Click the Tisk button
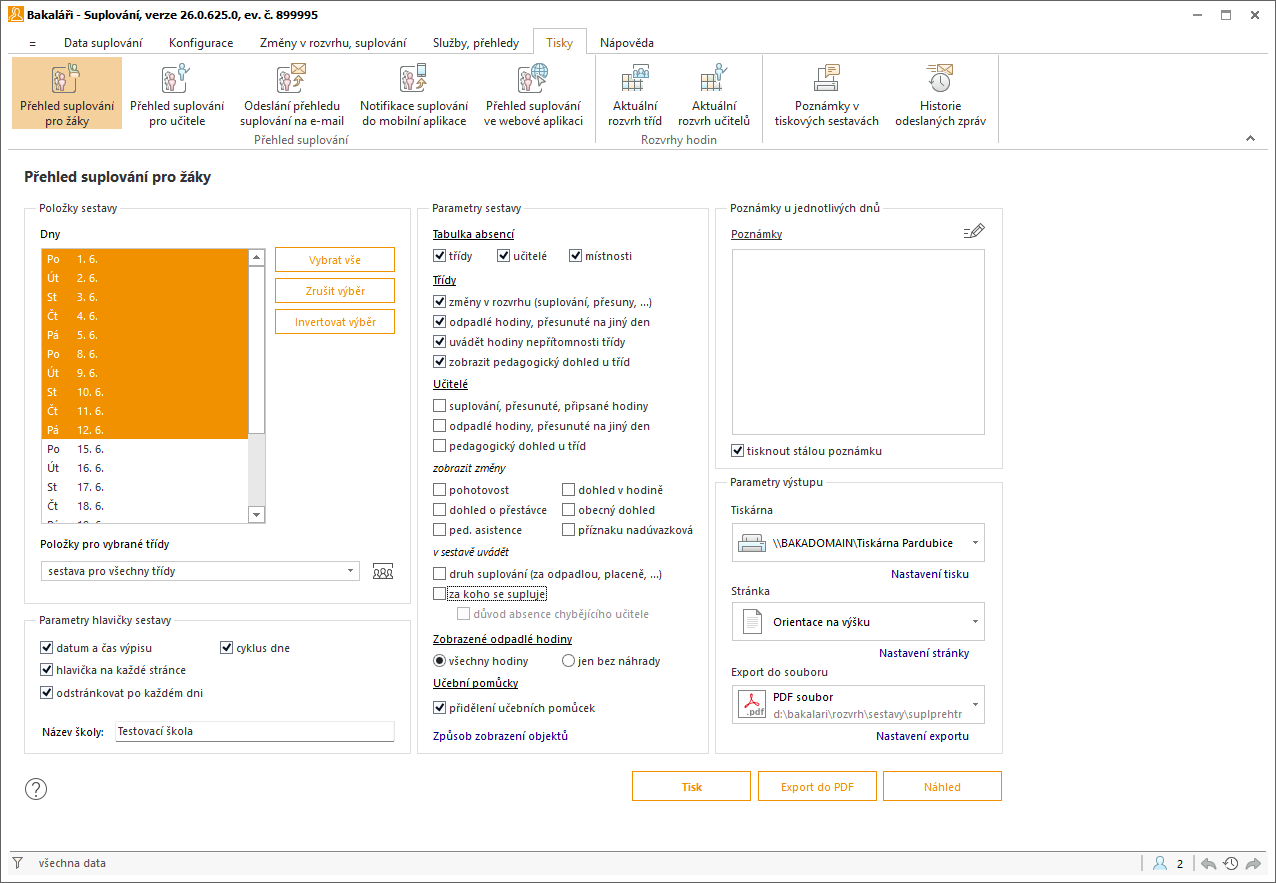The image size is (1276, 883). pyautogui.click(x=692, y=787)
